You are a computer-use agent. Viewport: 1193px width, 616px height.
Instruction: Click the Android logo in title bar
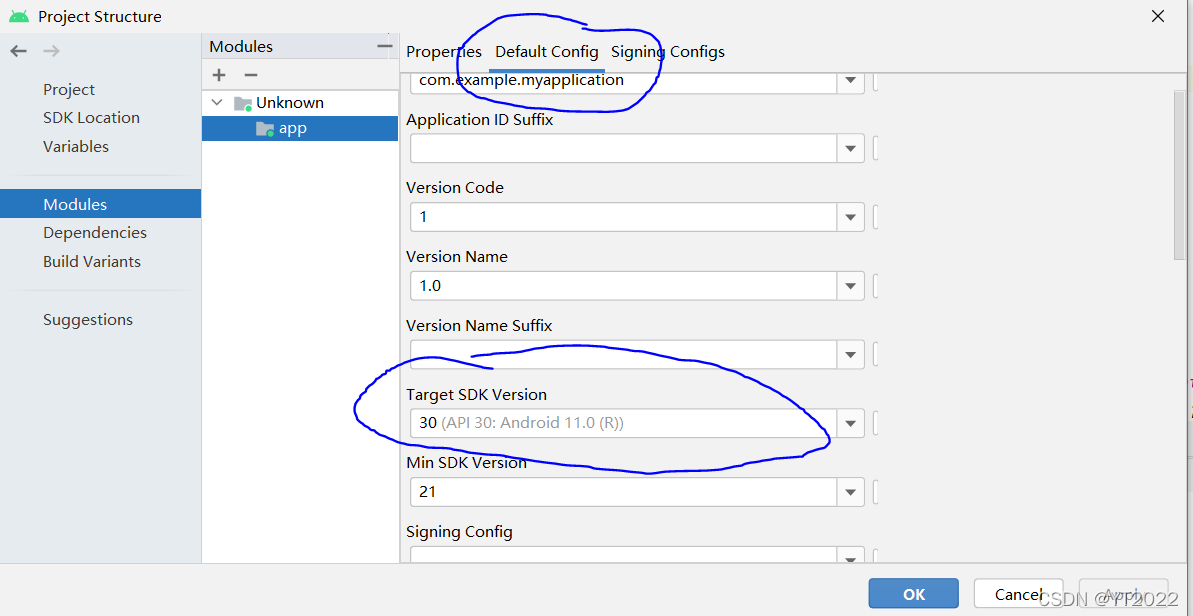(x=19, y=16)
